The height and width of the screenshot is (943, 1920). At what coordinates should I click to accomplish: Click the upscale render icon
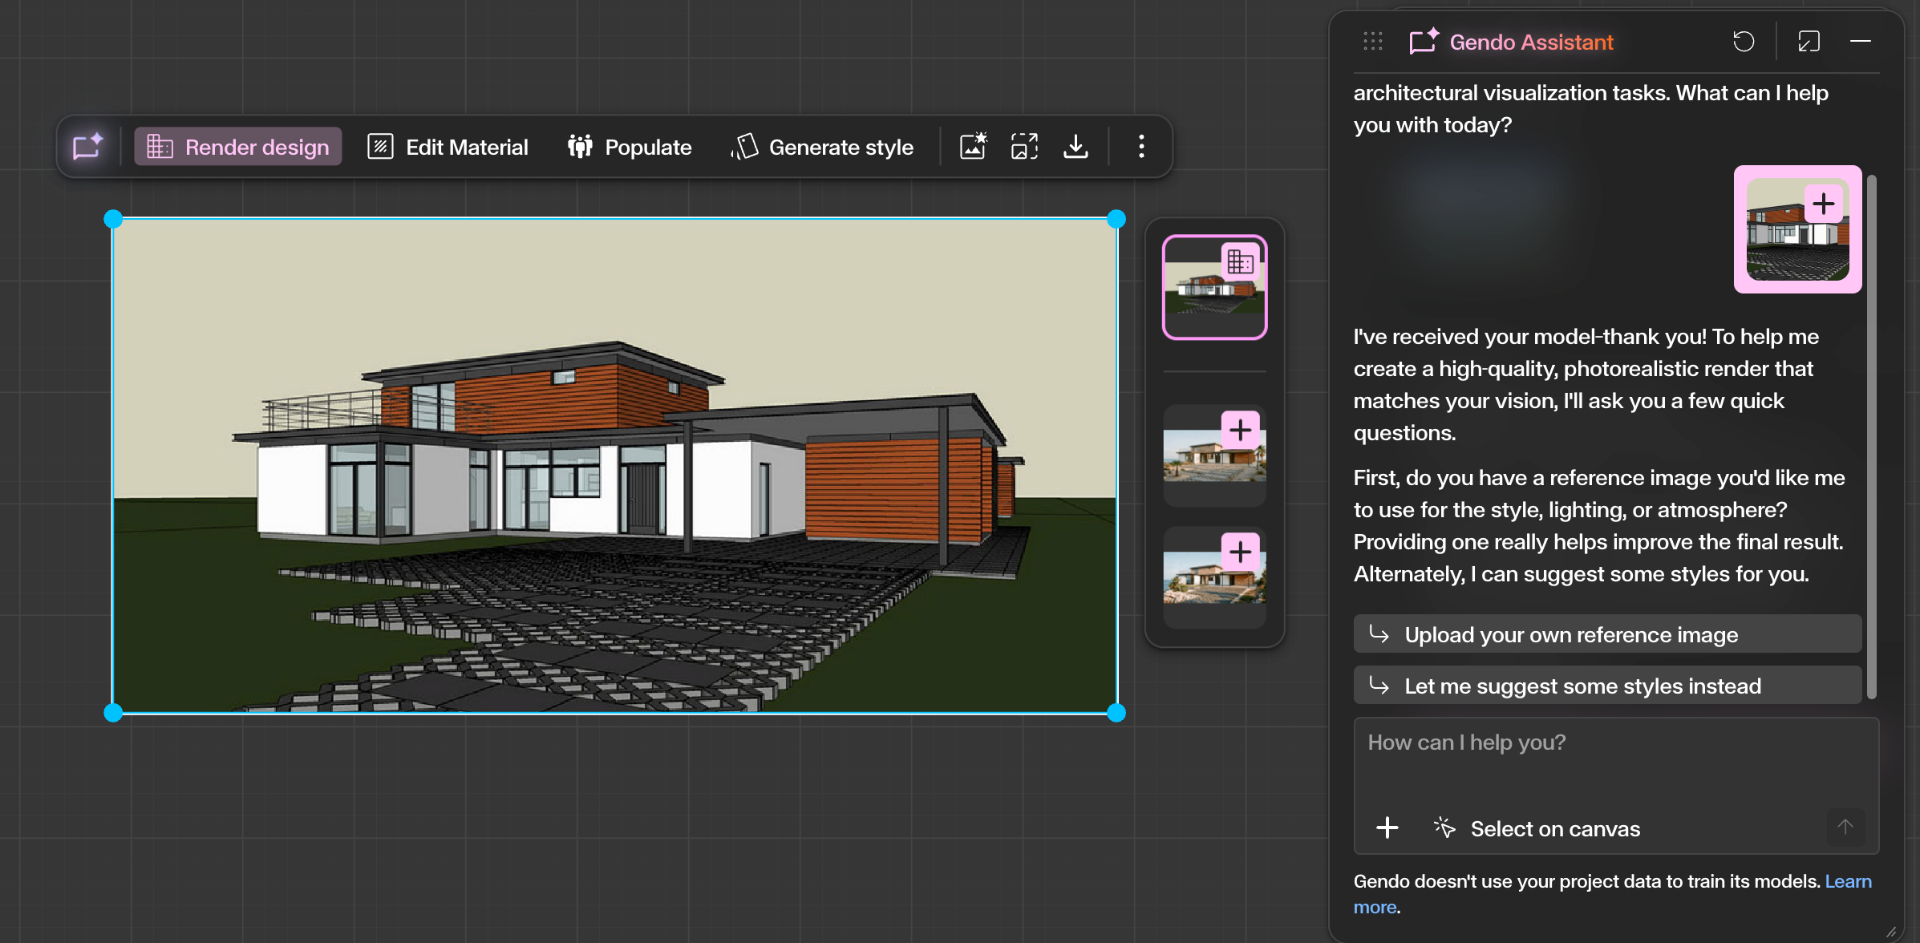[1024, 146]
